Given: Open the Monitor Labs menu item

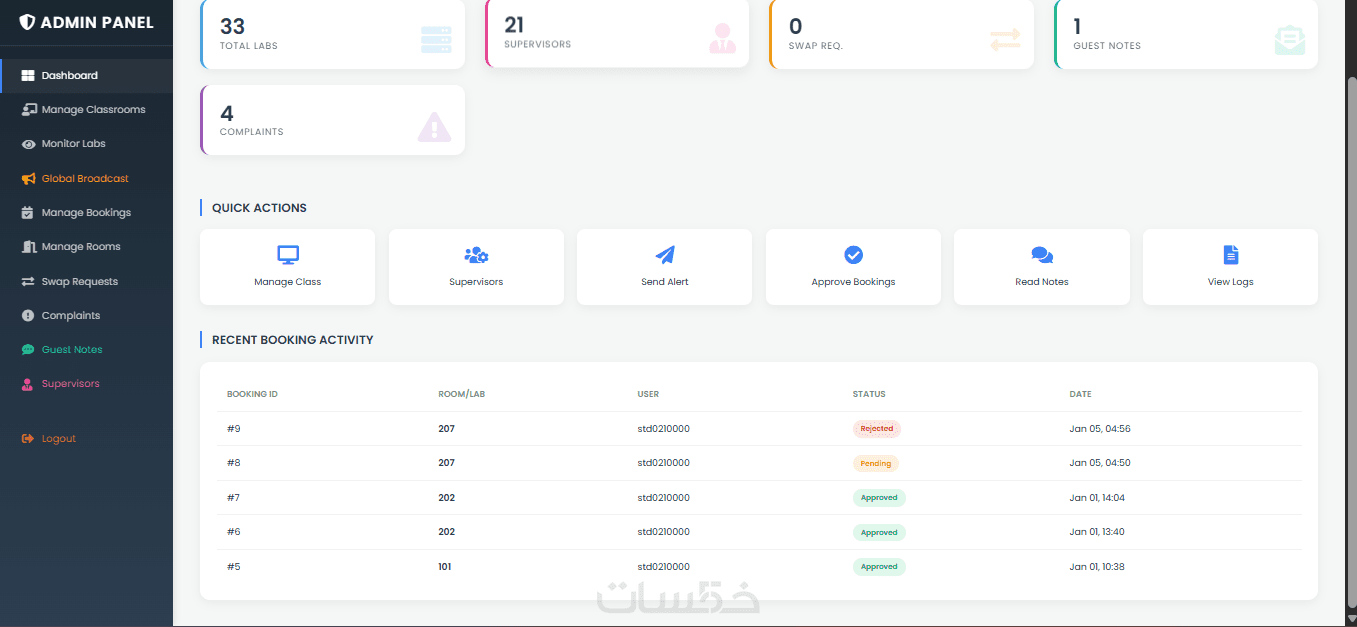Looking at the screenshot, I should [87, 144].
